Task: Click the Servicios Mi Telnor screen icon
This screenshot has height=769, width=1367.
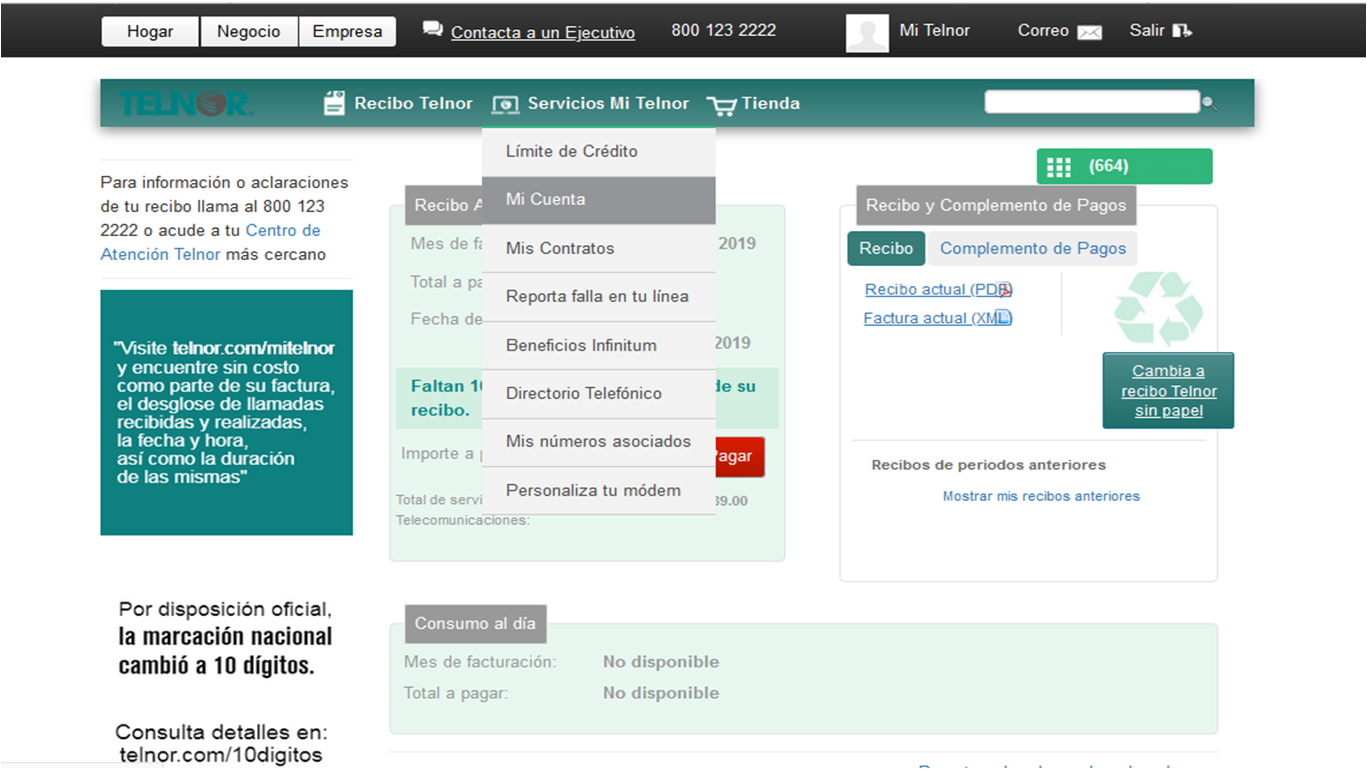Action: pos(506,104)
